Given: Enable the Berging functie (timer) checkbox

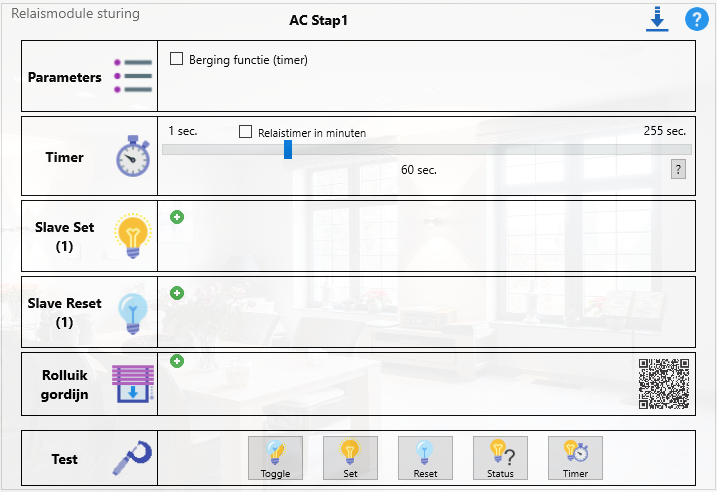Looking at the screenshot, I should pos(177,59).
